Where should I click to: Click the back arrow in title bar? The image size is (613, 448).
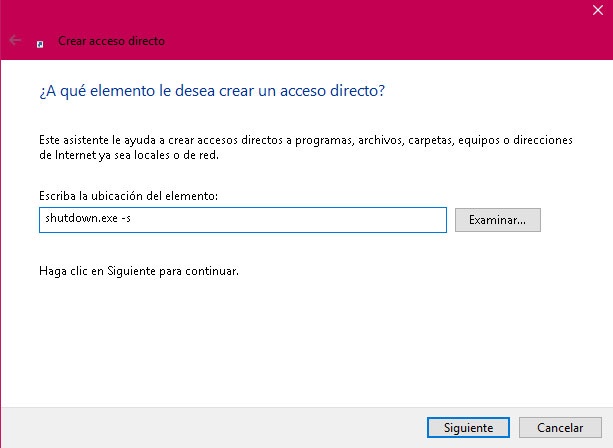15,41
